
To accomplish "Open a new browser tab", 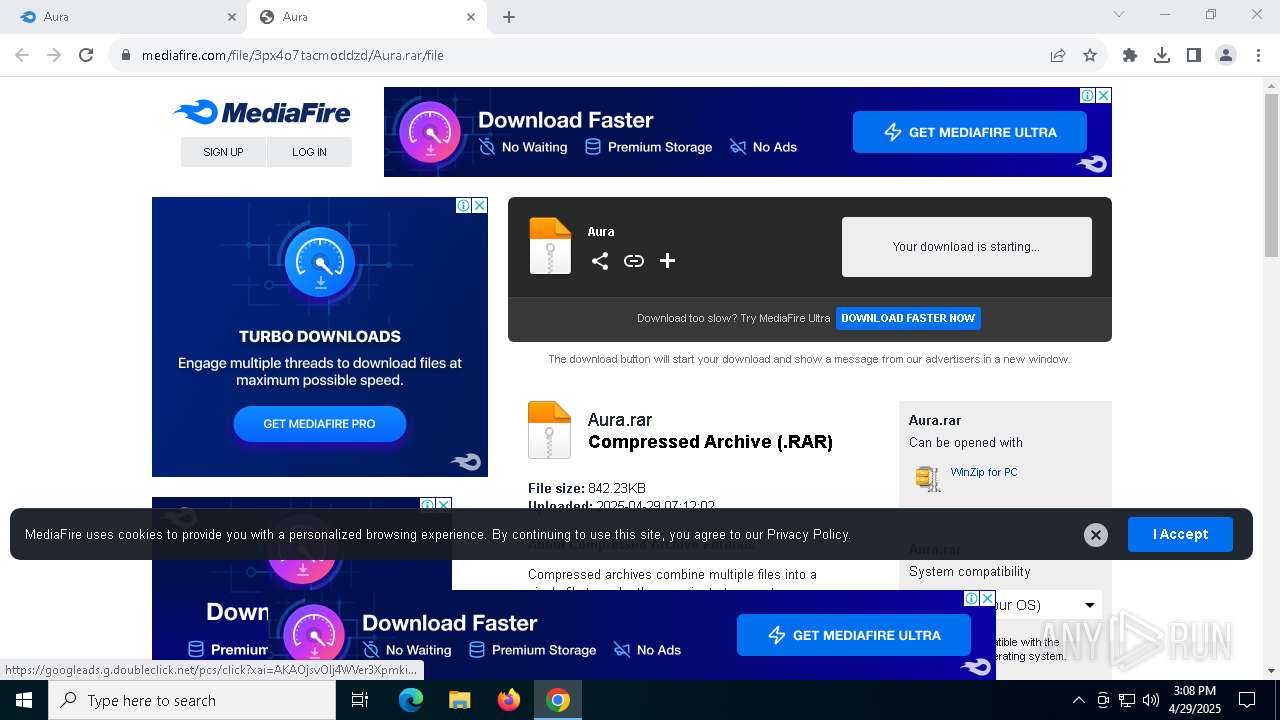I will [509, 17].
